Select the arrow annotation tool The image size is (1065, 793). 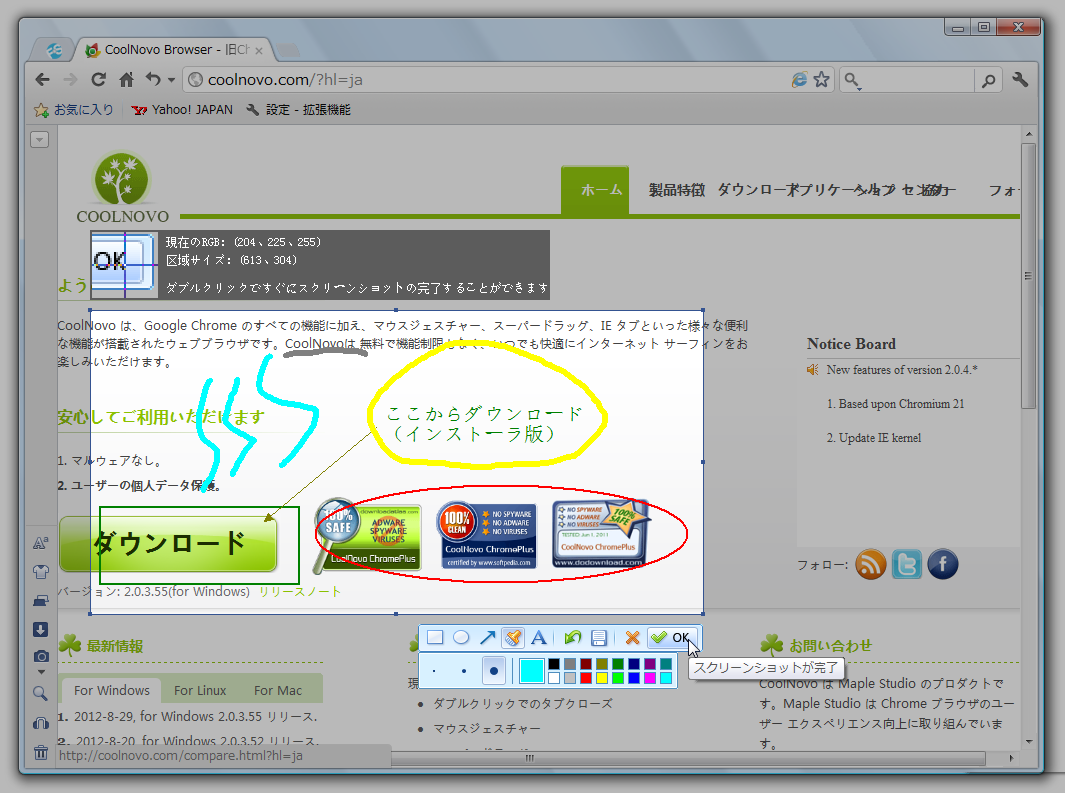[488, 638]
